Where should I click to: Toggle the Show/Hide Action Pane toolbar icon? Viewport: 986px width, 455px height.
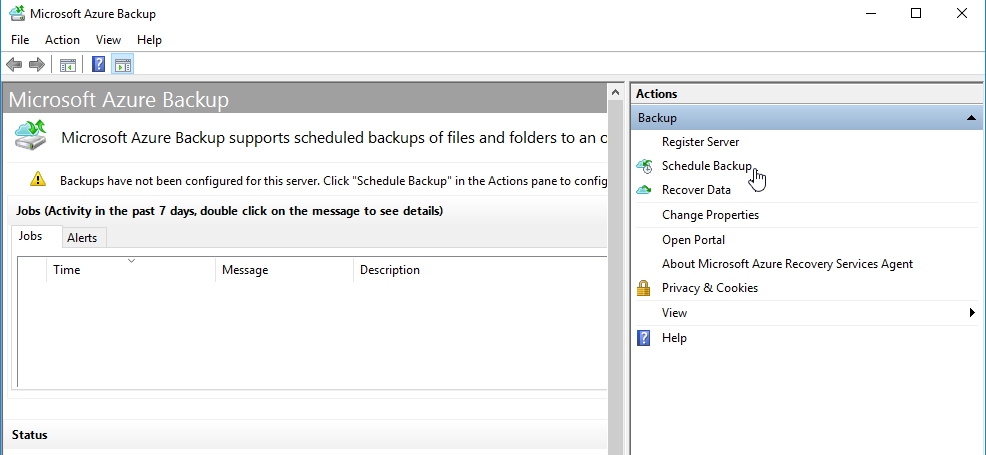click(122, 65)
